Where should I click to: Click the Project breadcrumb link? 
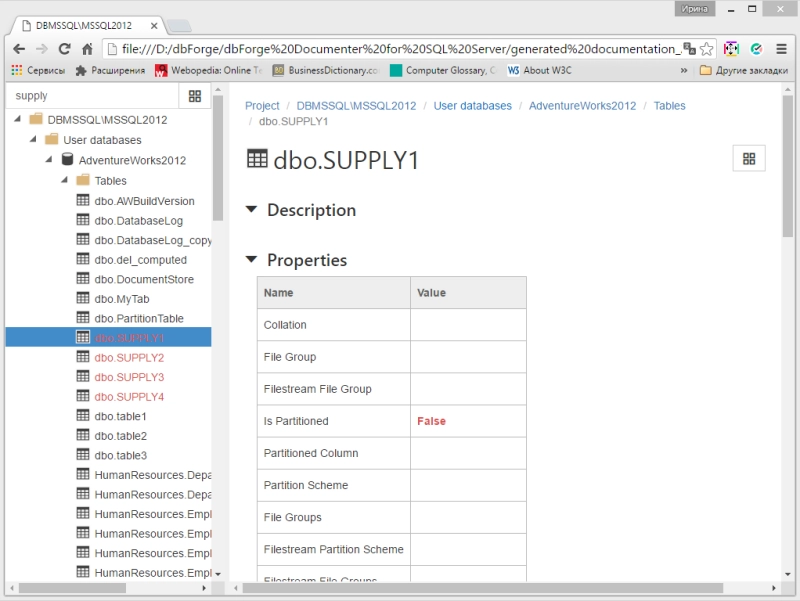click(x=262, y=106)
